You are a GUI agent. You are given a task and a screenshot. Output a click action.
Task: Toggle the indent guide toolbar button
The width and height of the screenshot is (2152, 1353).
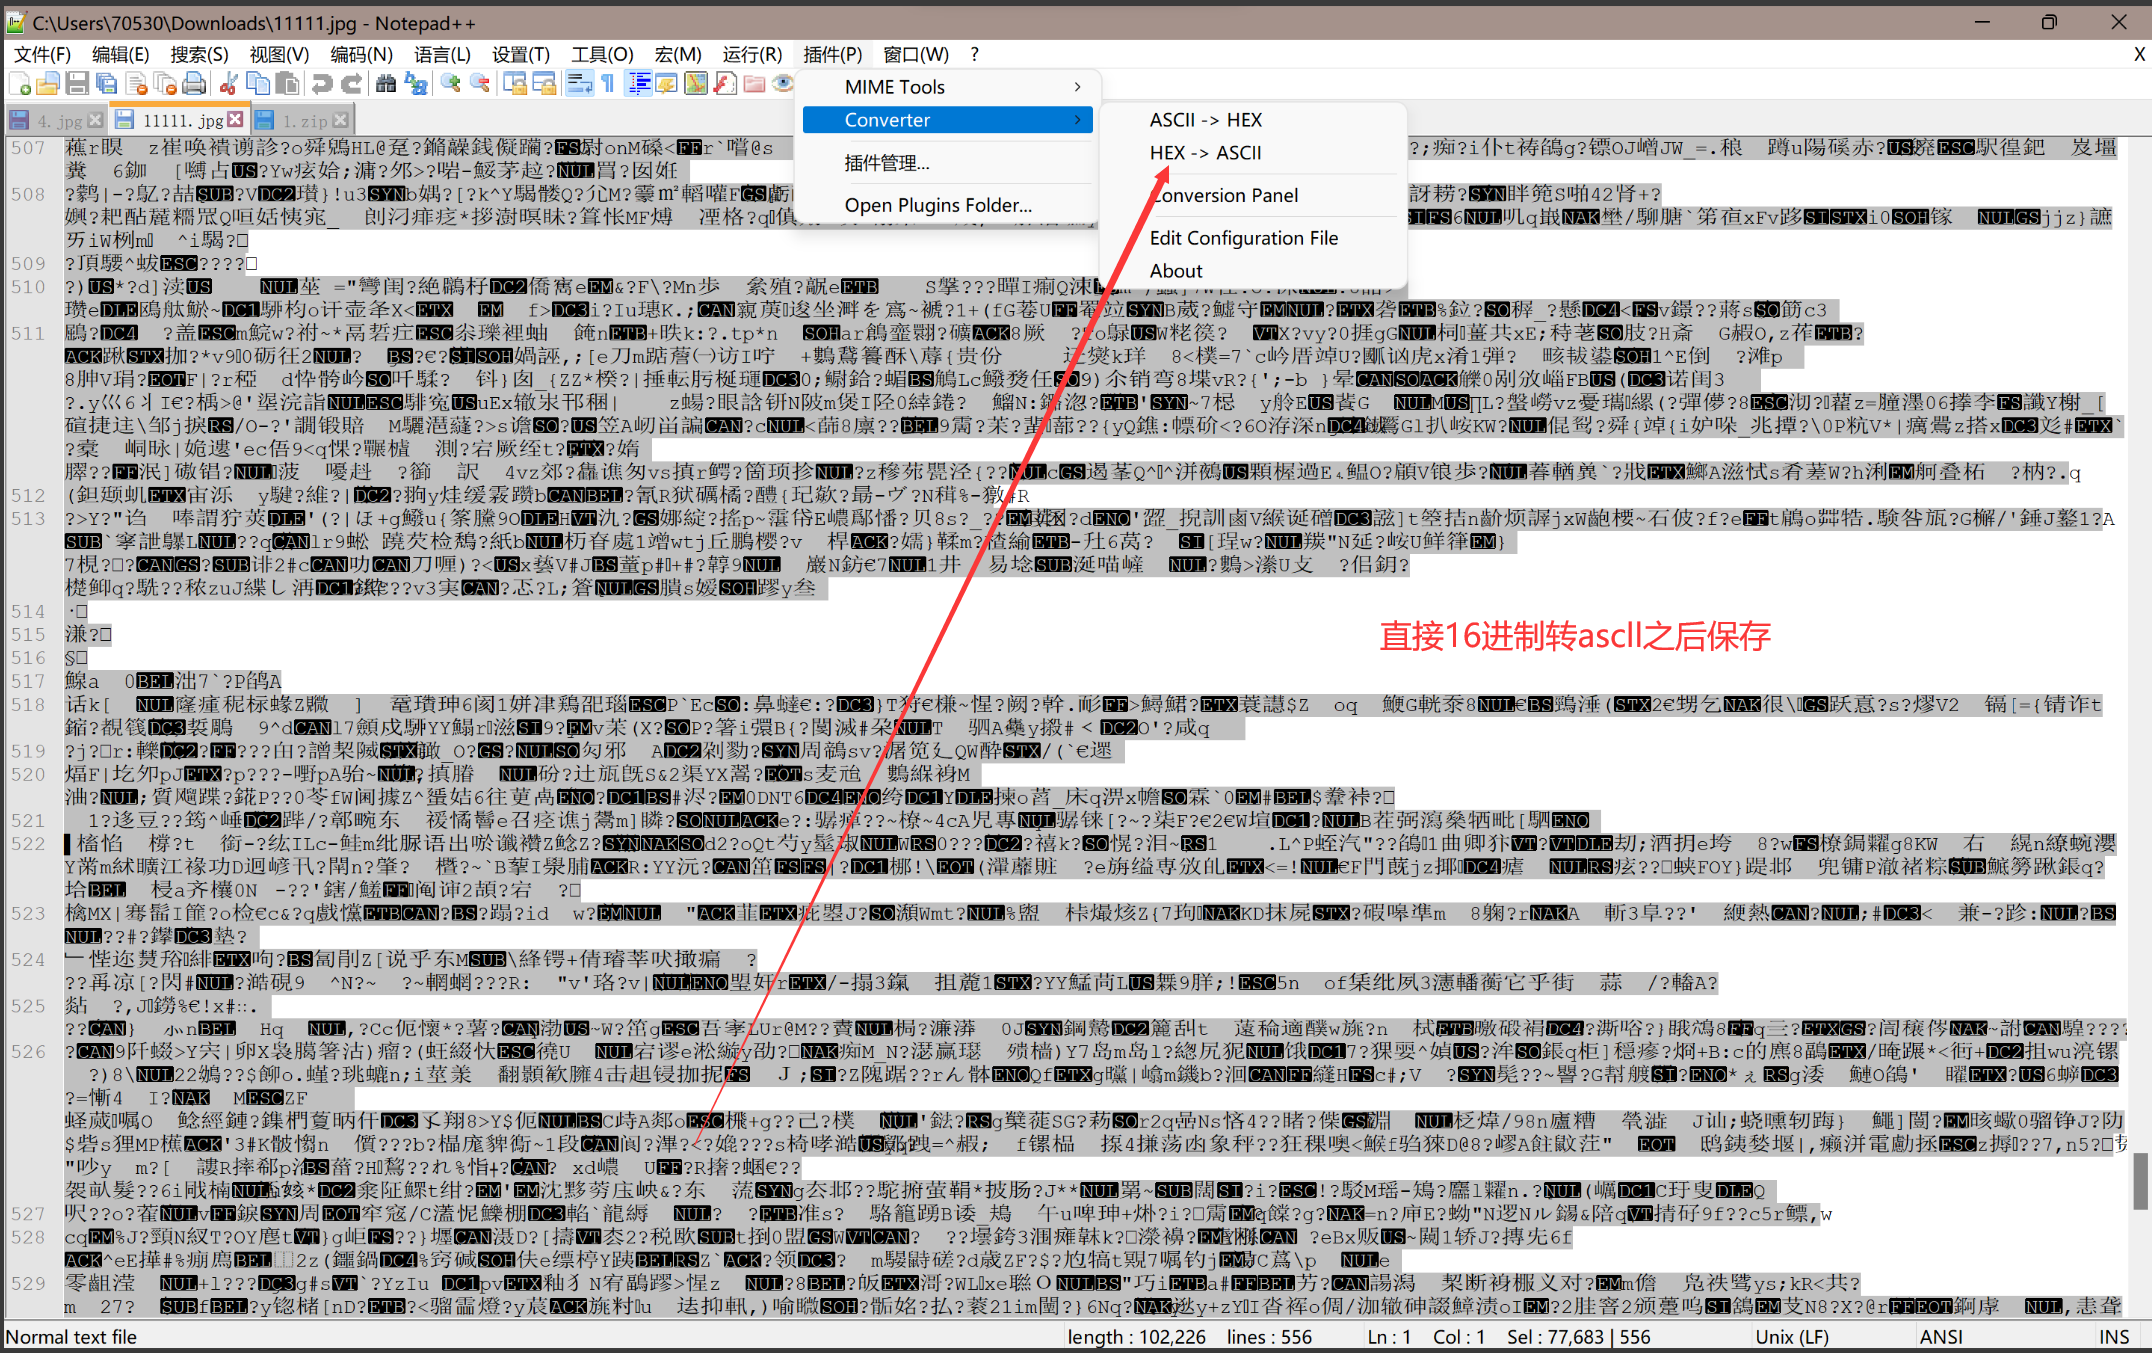point(639,84)
